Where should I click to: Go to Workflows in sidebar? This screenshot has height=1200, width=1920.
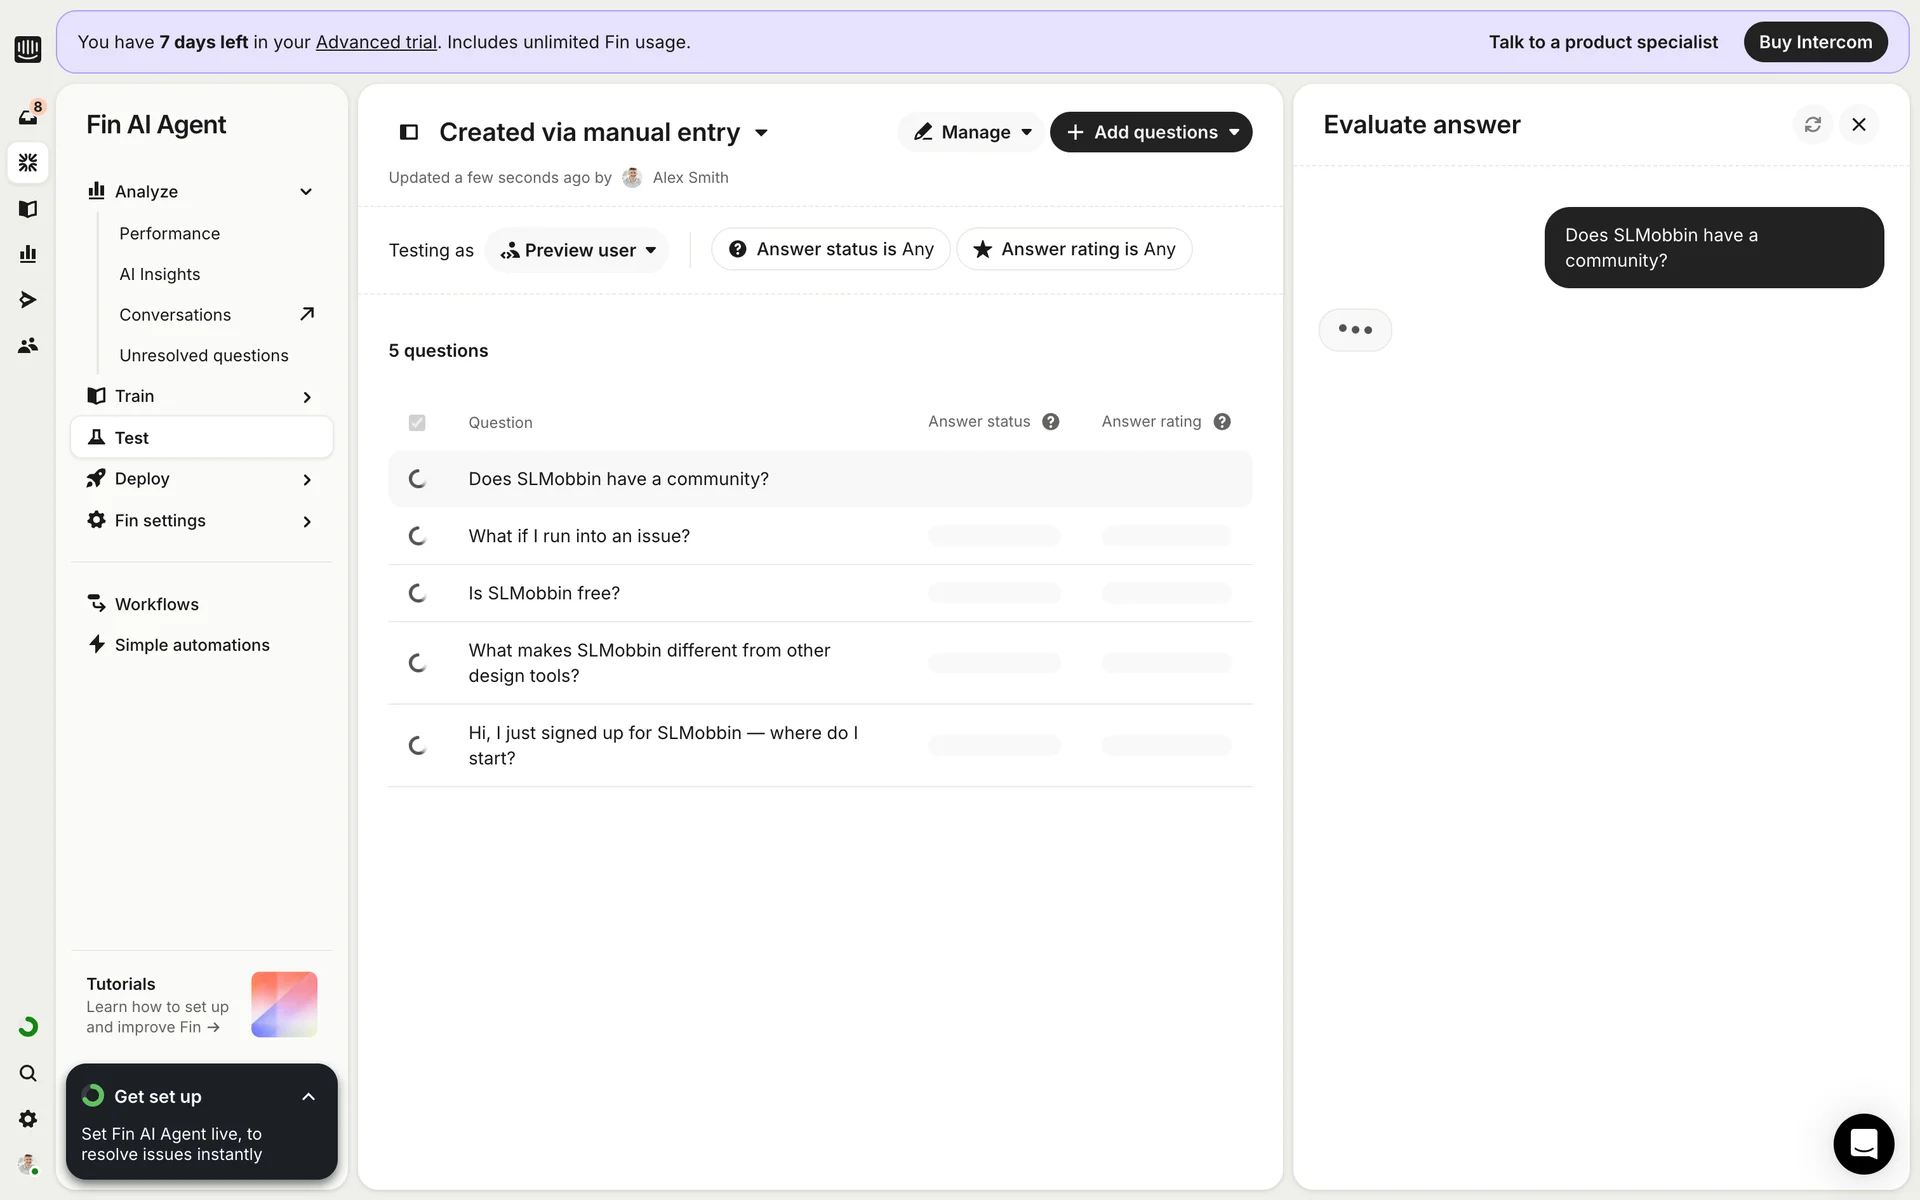(x=156, y=604)
